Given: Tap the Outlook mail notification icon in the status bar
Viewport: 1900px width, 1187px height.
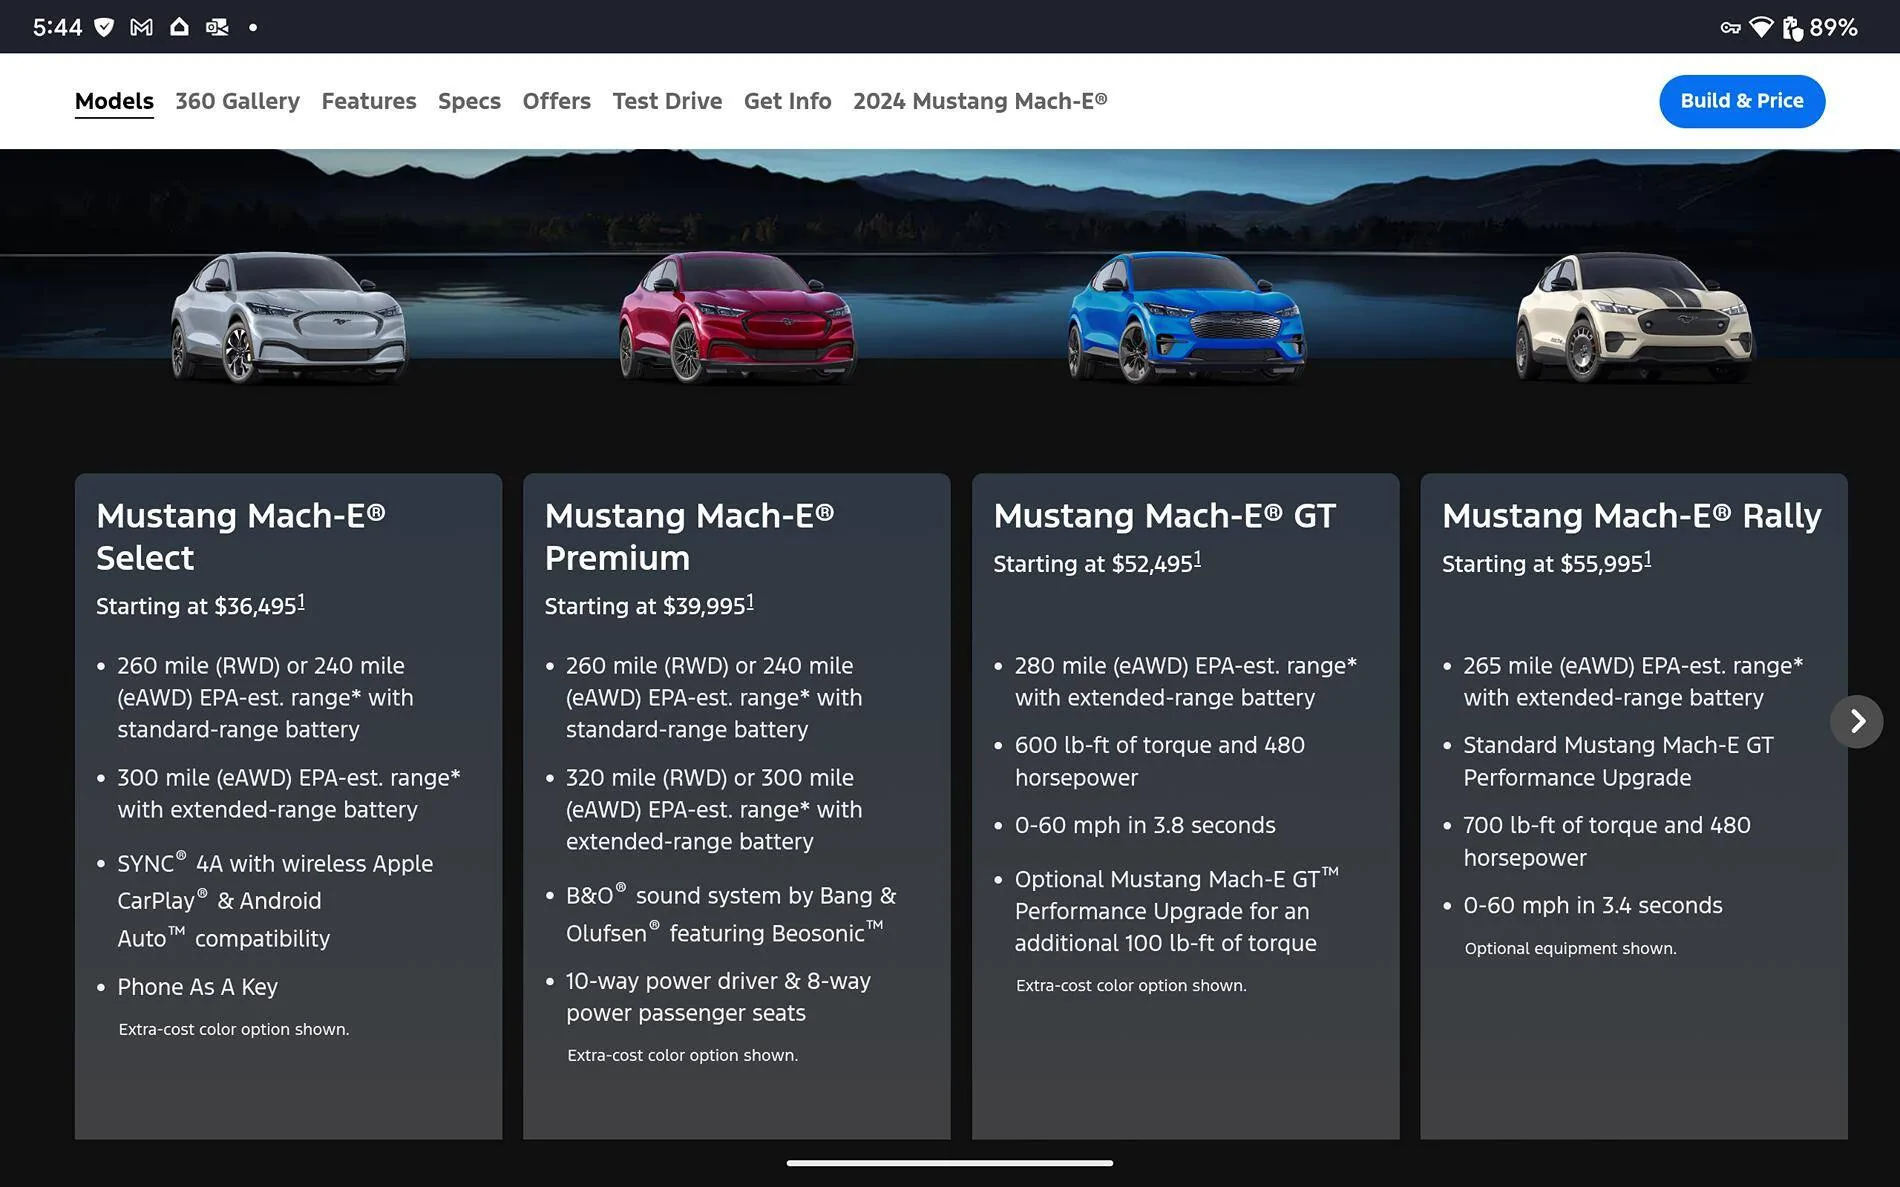Looking at the screenshot, I should point(217,27).
